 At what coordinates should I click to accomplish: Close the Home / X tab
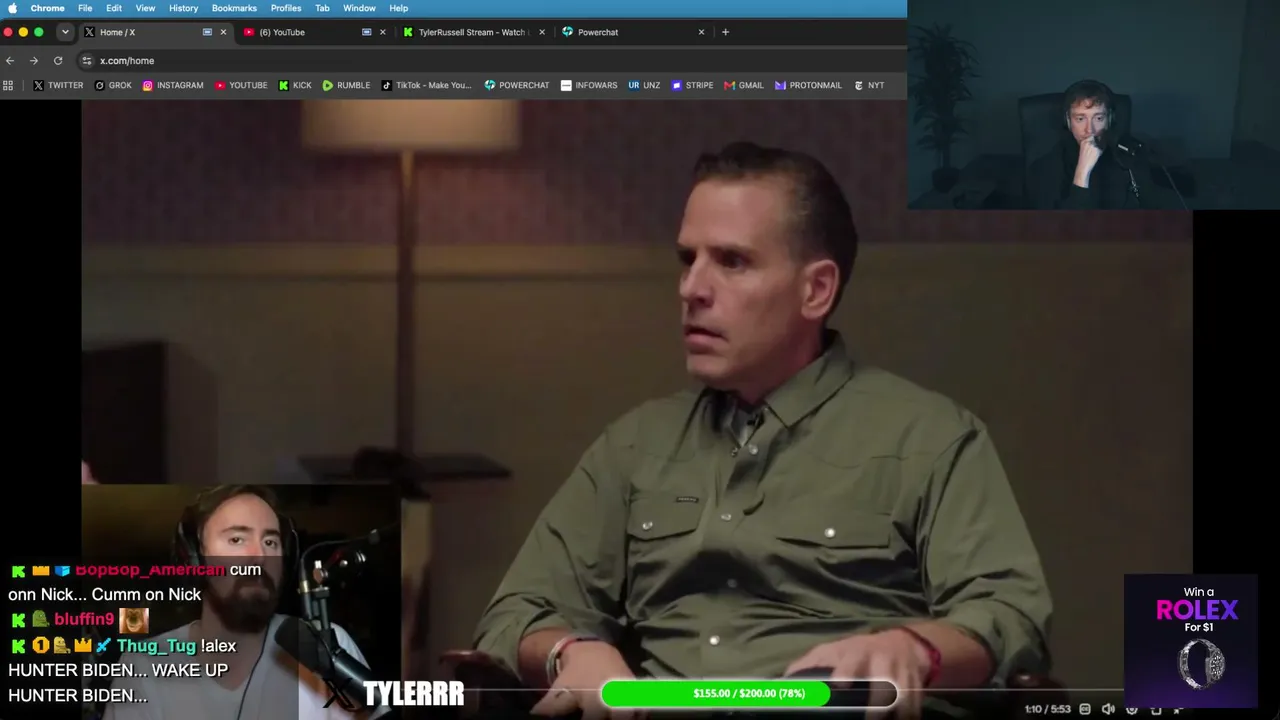pos(223,32)
